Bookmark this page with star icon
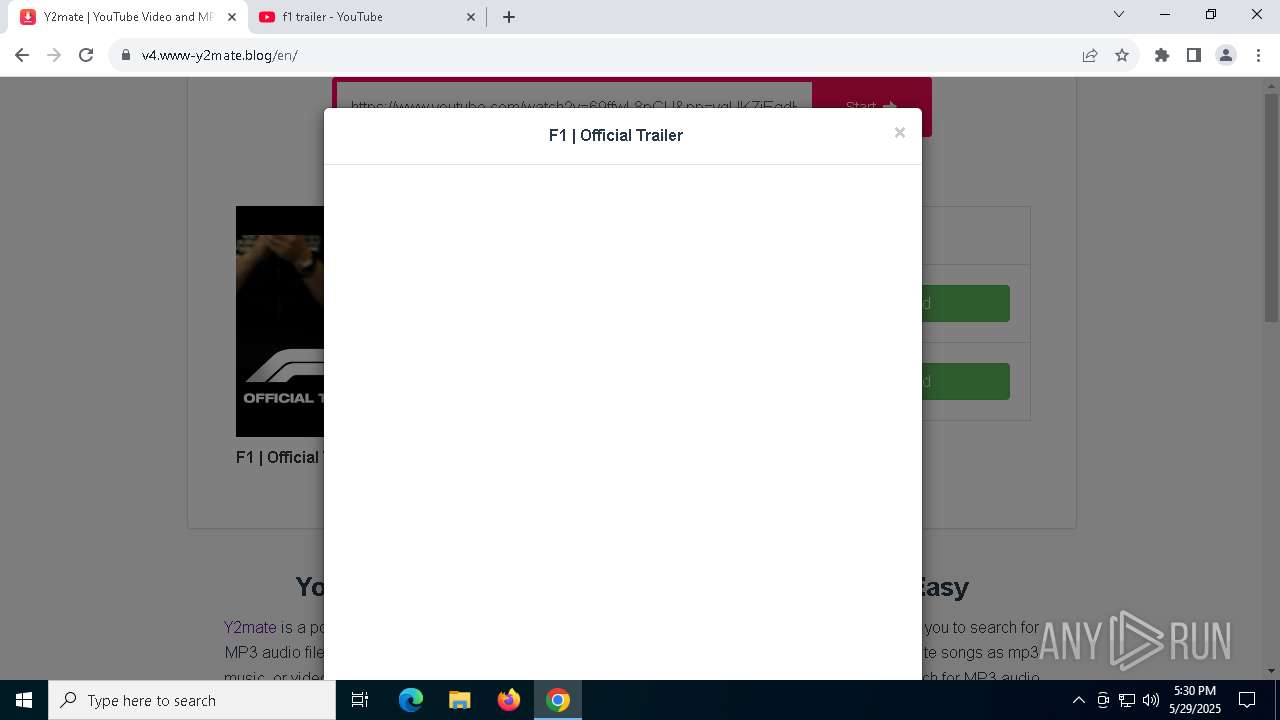 pyautogui.click(x=1122, y=55)
